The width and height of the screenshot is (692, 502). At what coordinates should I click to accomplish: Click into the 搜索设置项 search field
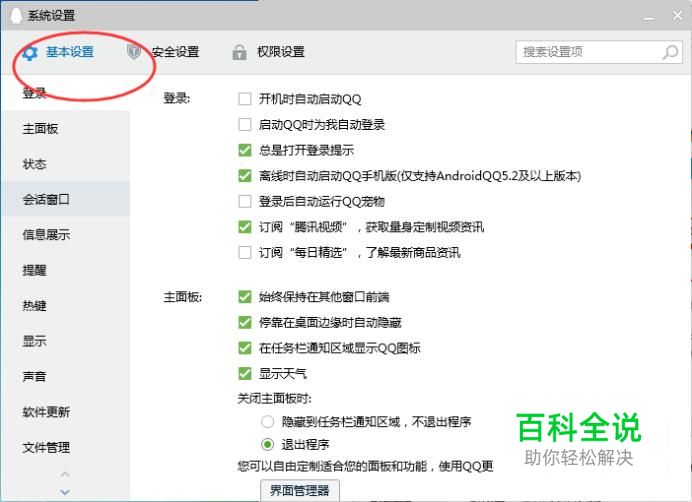coord(599,52)
